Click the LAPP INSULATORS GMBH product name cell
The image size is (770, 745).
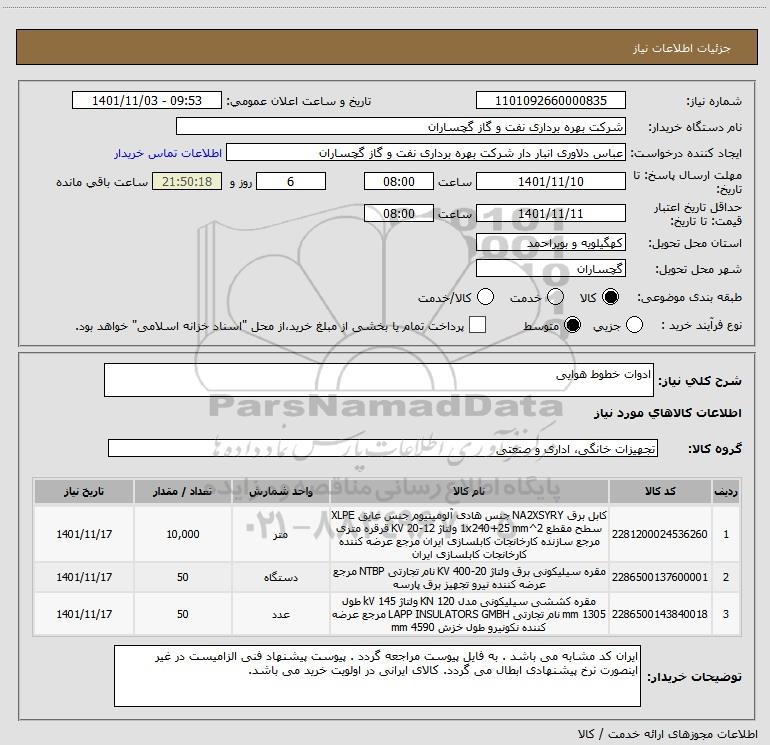pos(469,614)
